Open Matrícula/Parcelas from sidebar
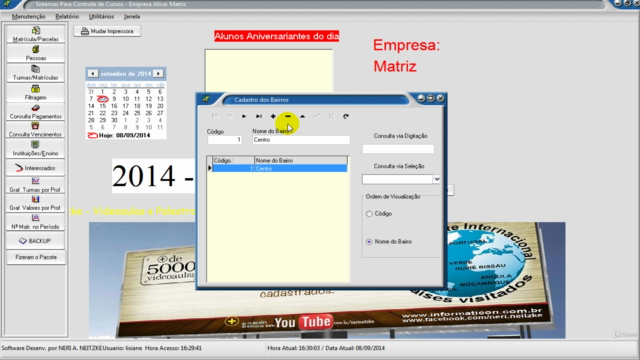 pos(36,34)
